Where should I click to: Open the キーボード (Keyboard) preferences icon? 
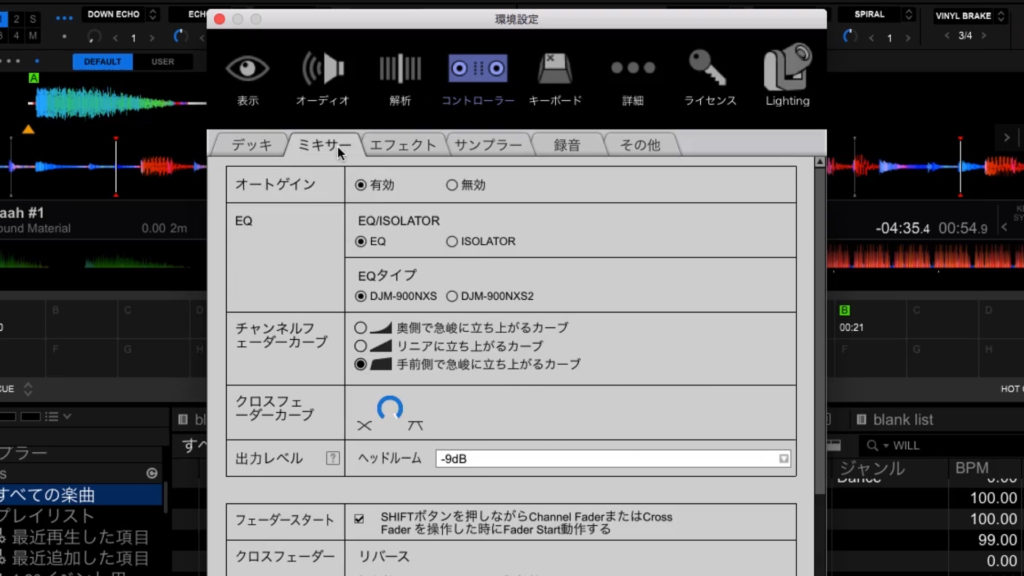[554, 76]
